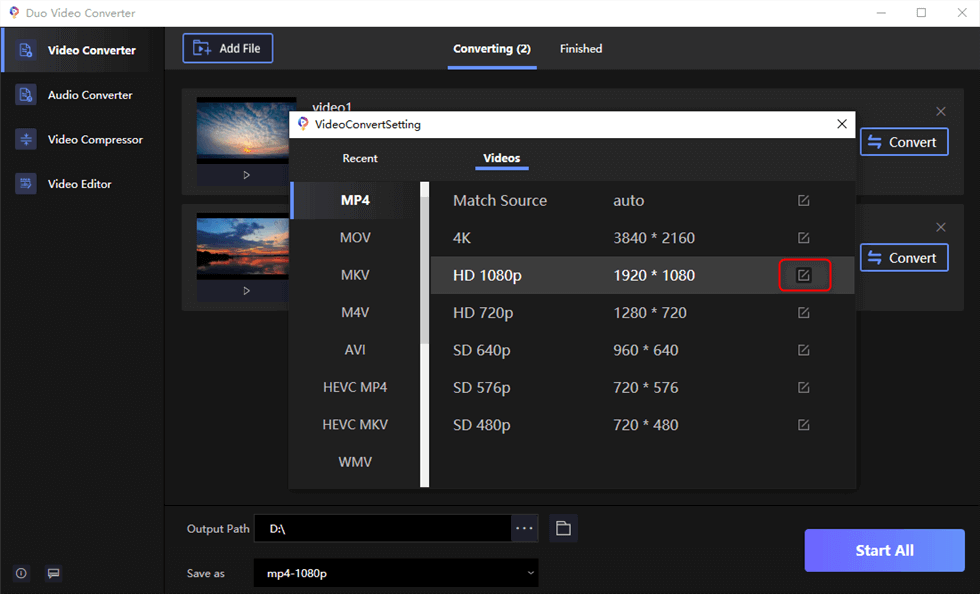980x594 pixels.
Task: Select MKV format in the list
Action: point(355,275)
